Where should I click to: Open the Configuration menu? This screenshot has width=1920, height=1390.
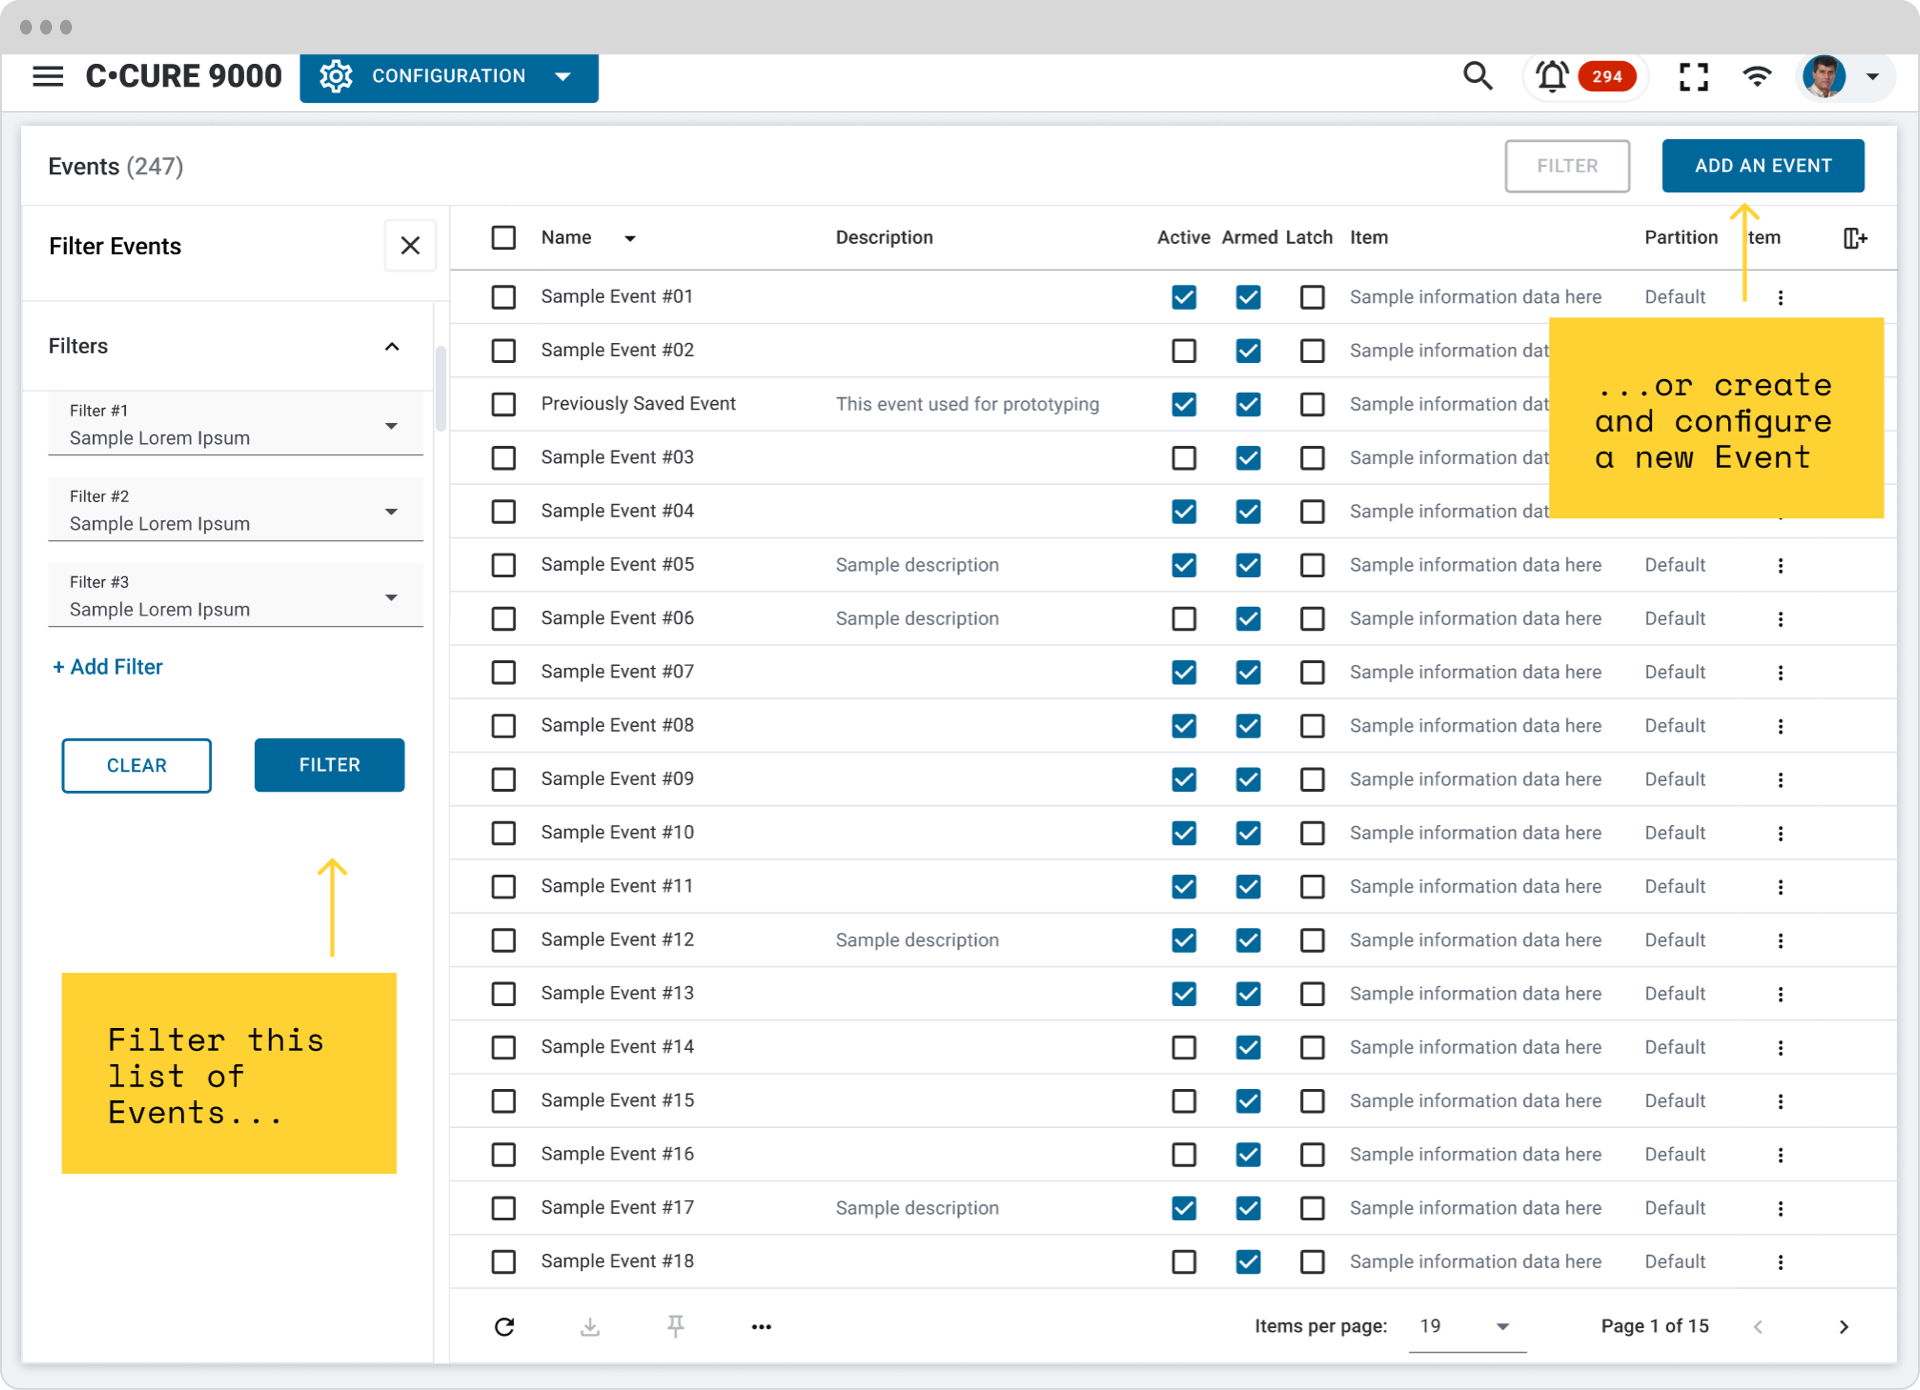click(448, 76)
